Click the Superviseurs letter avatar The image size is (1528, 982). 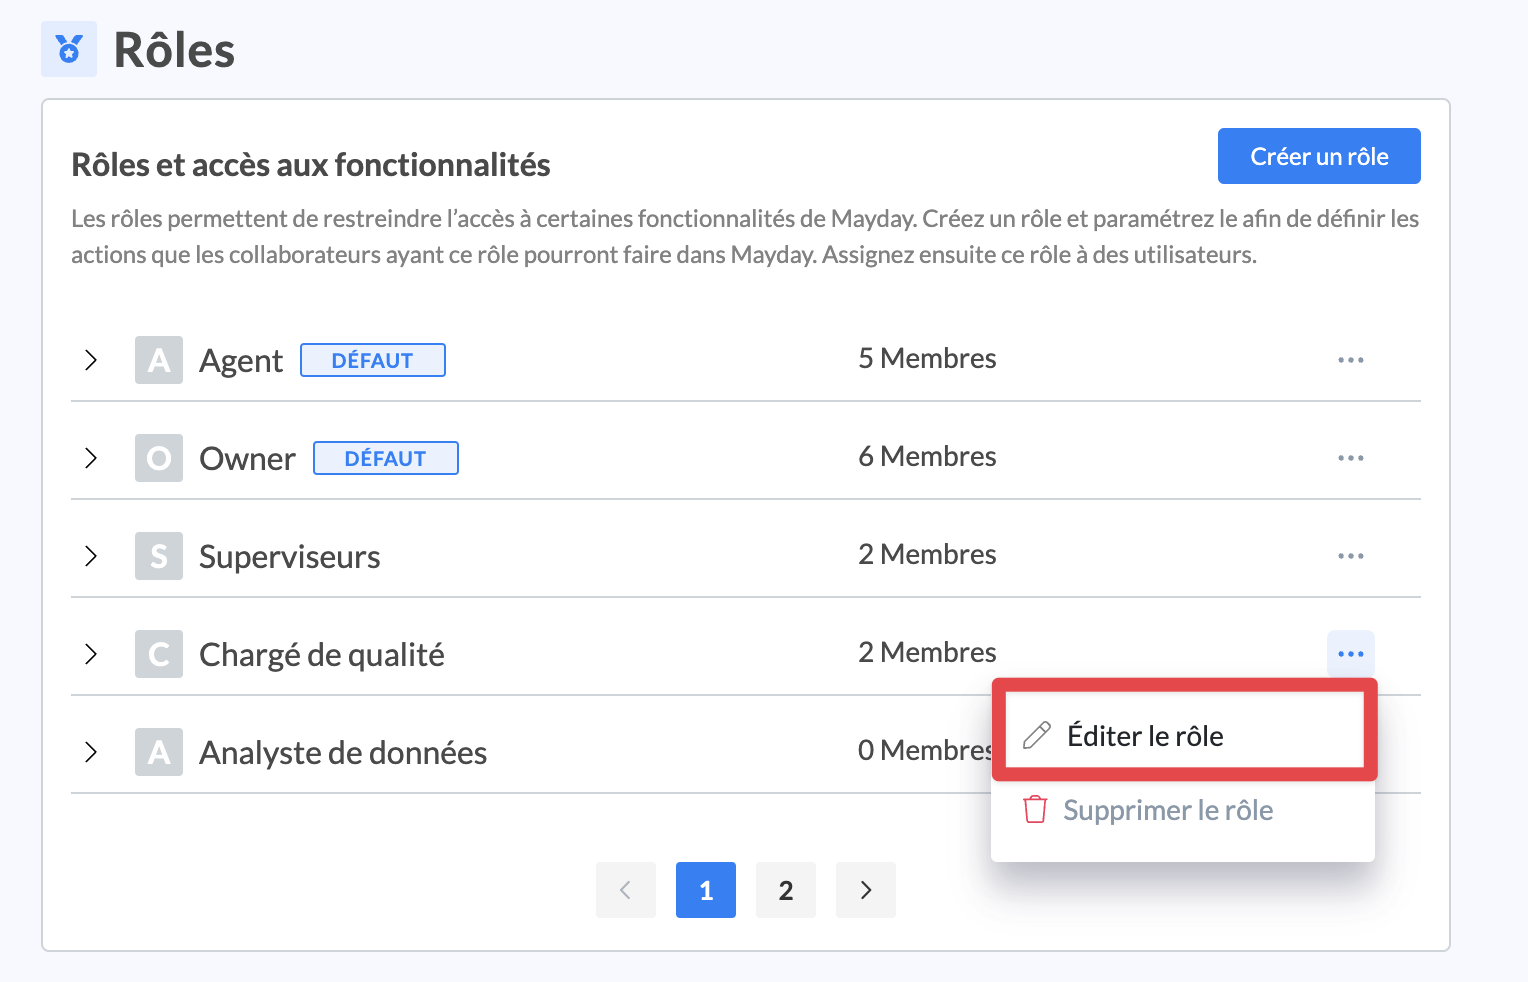[x=159, y=556]
